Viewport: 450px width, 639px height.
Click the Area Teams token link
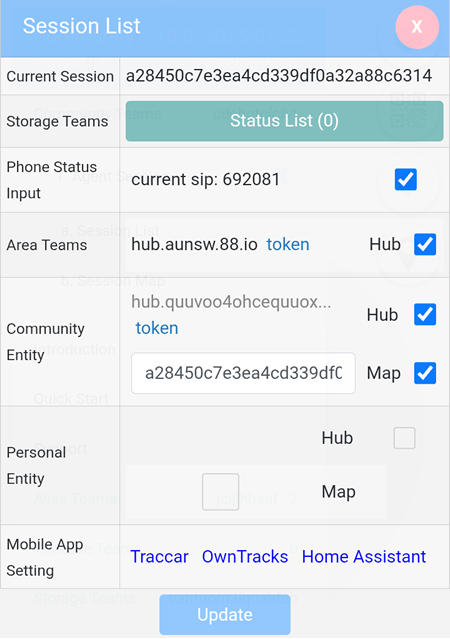[x=288, y=245]
